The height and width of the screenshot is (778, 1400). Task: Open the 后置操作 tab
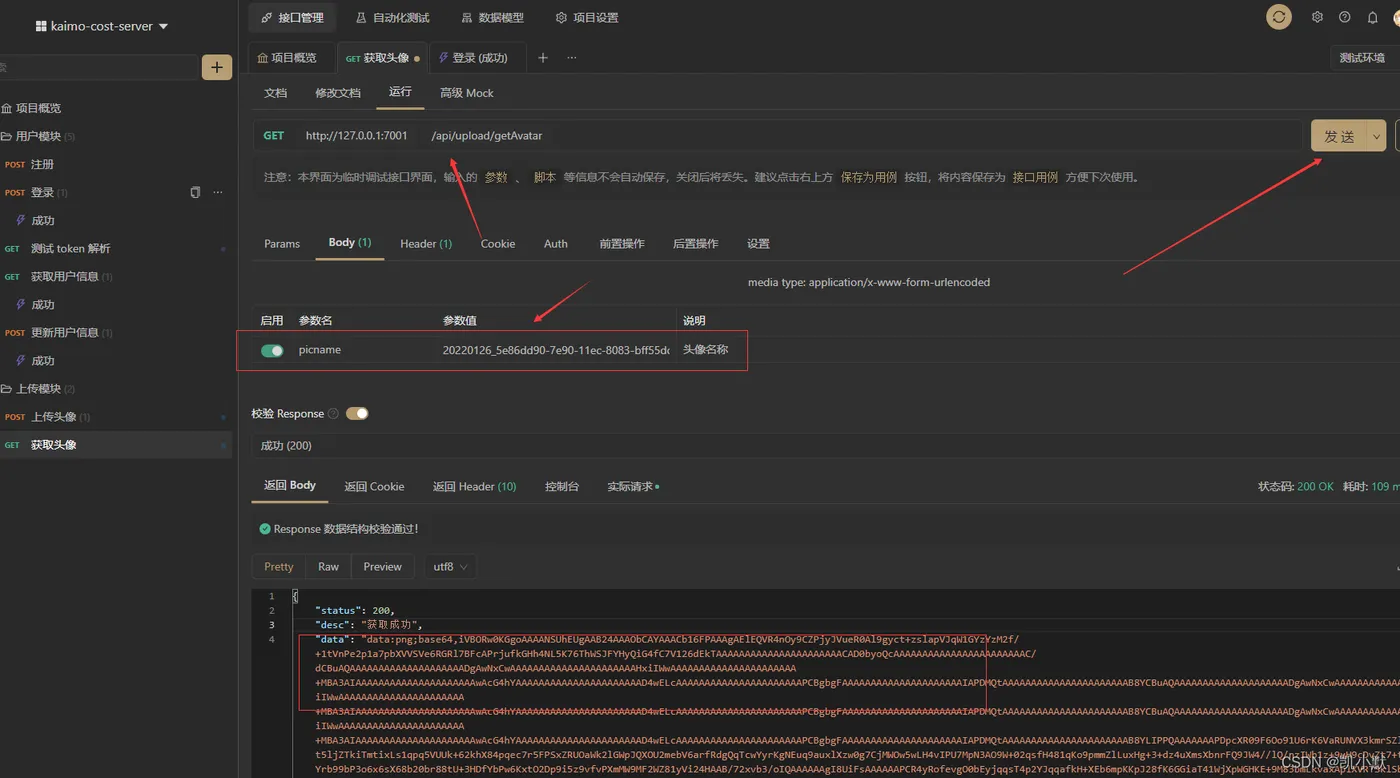coord(695,244)
